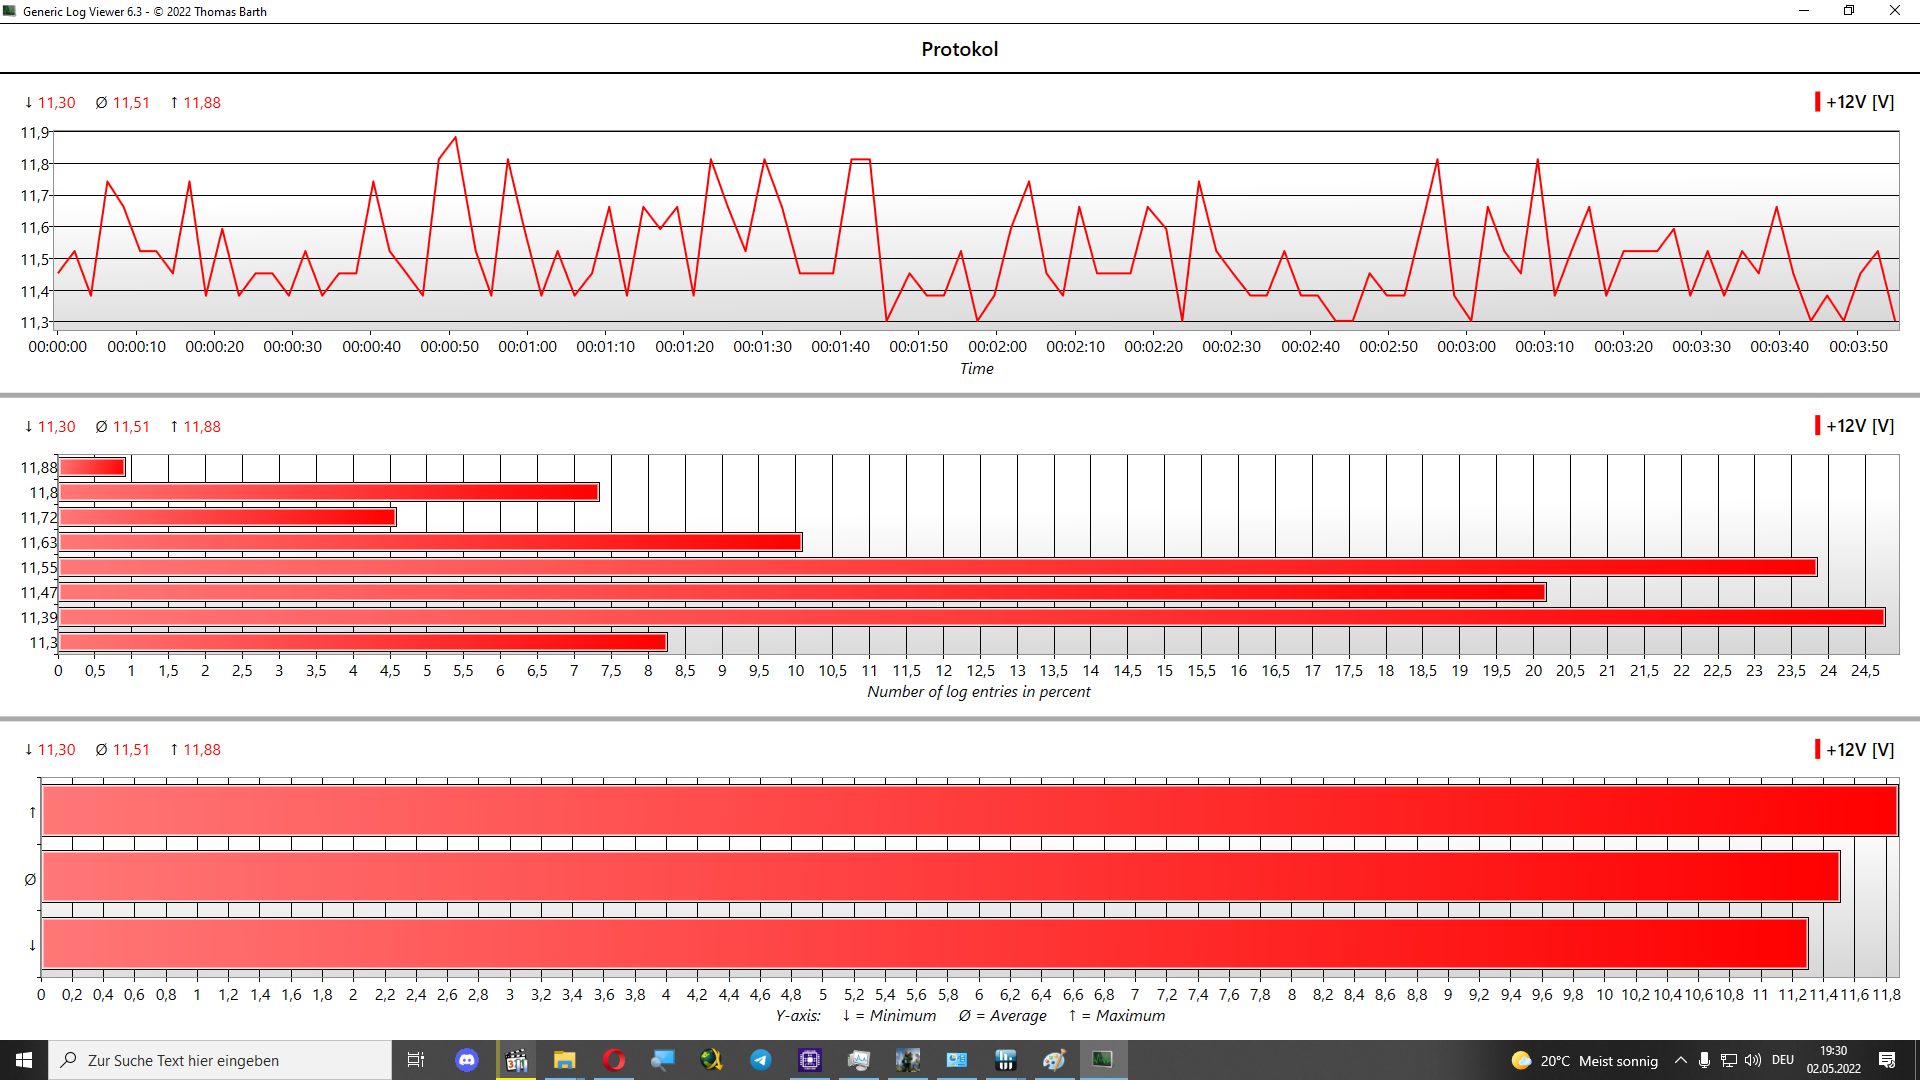Viewport: 1920px width, 1080px height.
Task: Click the Protokol title heading
Action: coord(959,49)
